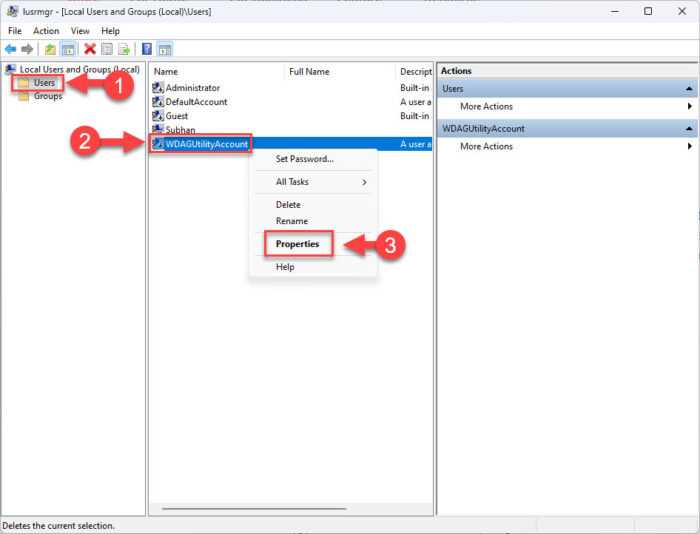Screen dimensions: 700x534
Task: Minimize the lusrmgr window
Action: (x=615, y=11)
